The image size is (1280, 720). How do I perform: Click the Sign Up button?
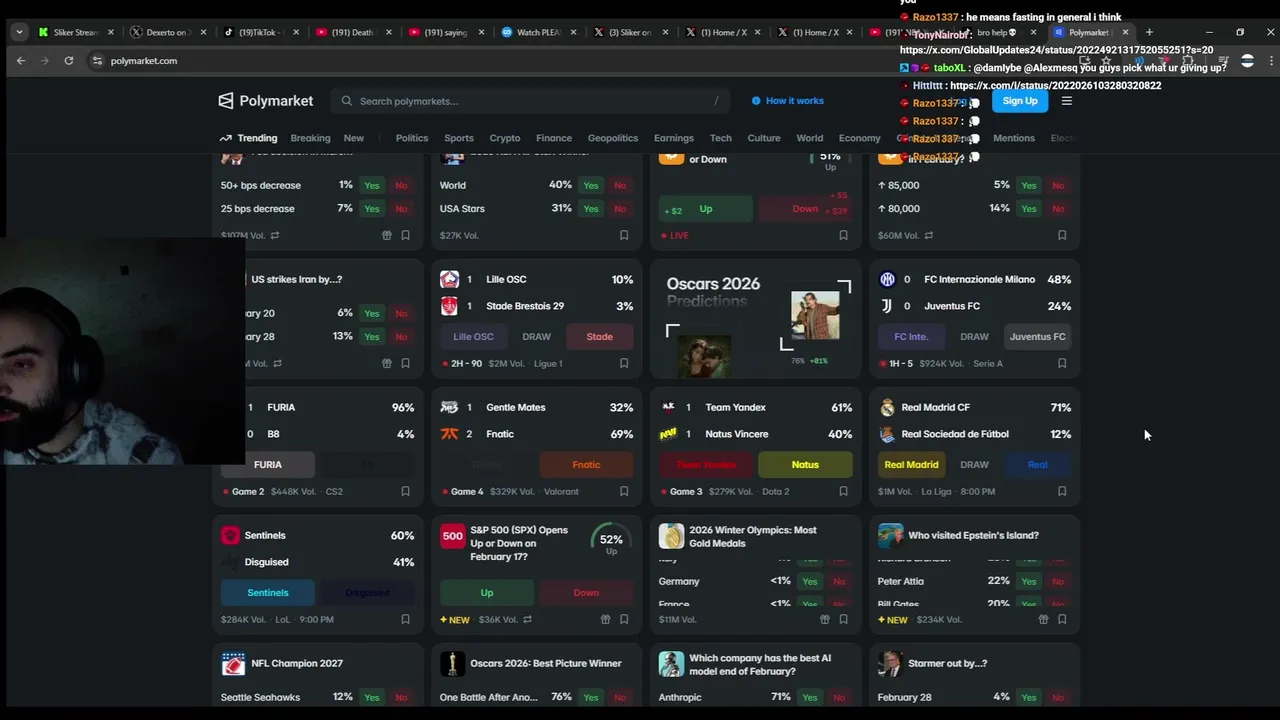pos(1020,101)
